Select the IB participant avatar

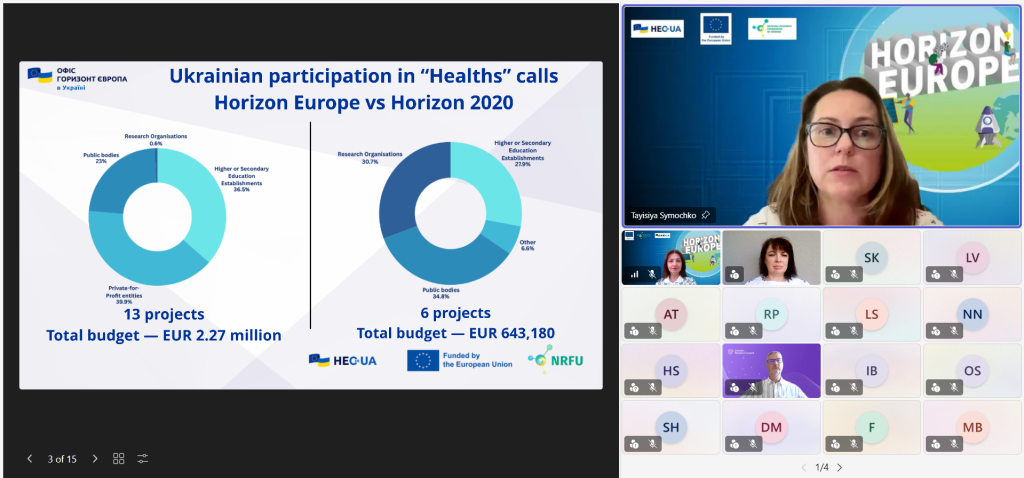click(872, 370)
